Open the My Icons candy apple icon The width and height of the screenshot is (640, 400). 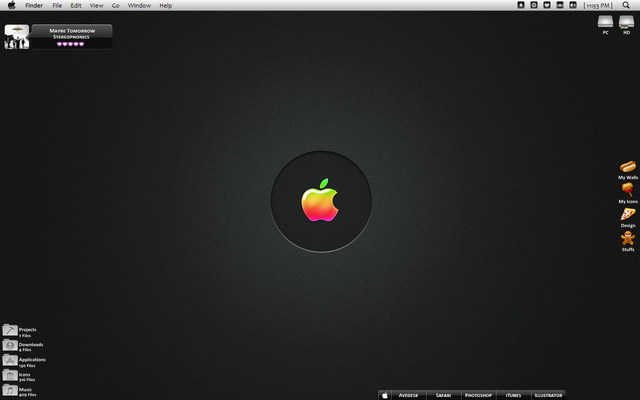628,190
